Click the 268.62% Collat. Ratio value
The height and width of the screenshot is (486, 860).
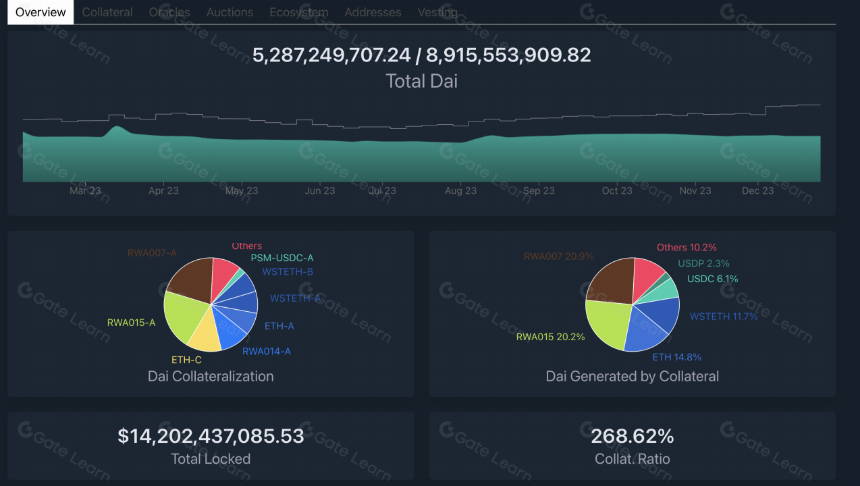632,436
